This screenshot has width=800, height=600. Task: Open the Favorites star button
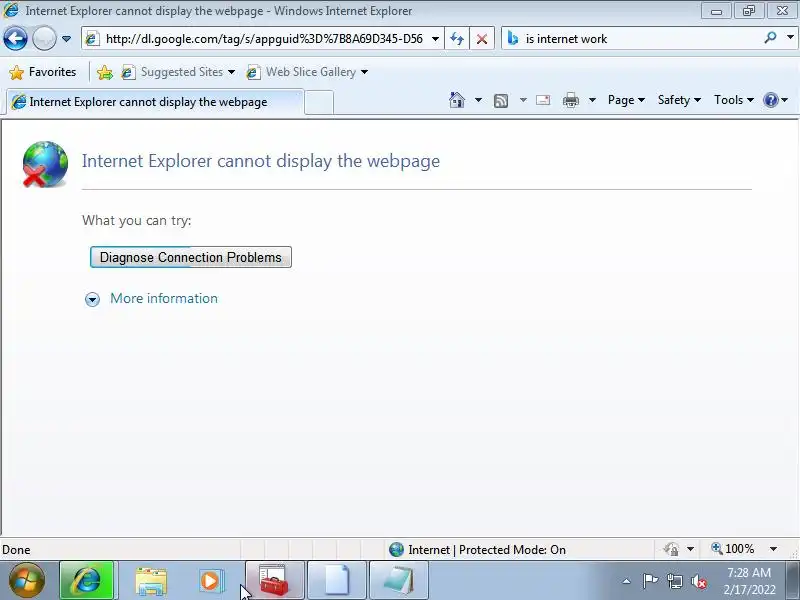pyautogui.click(x=43, y=72)
